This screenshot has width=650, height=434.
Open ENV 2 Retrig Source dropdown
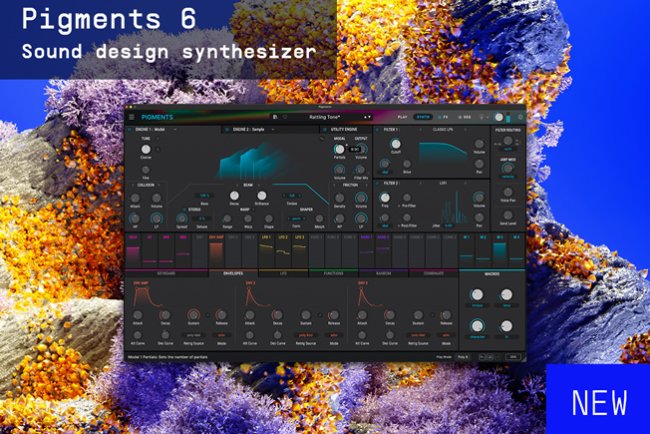306,335
